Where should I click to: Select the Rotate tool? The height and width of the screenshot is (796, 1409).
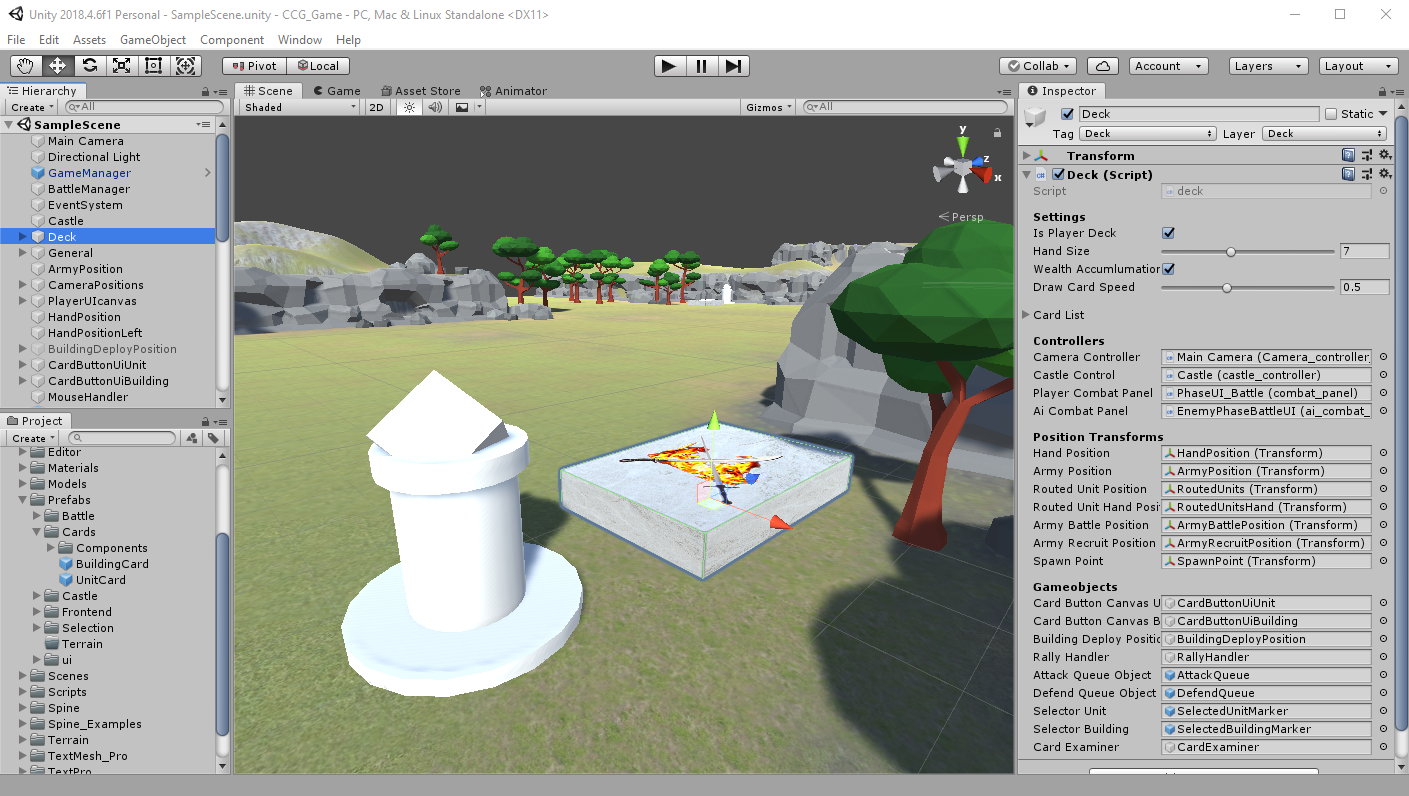click(x=90, y=66)
